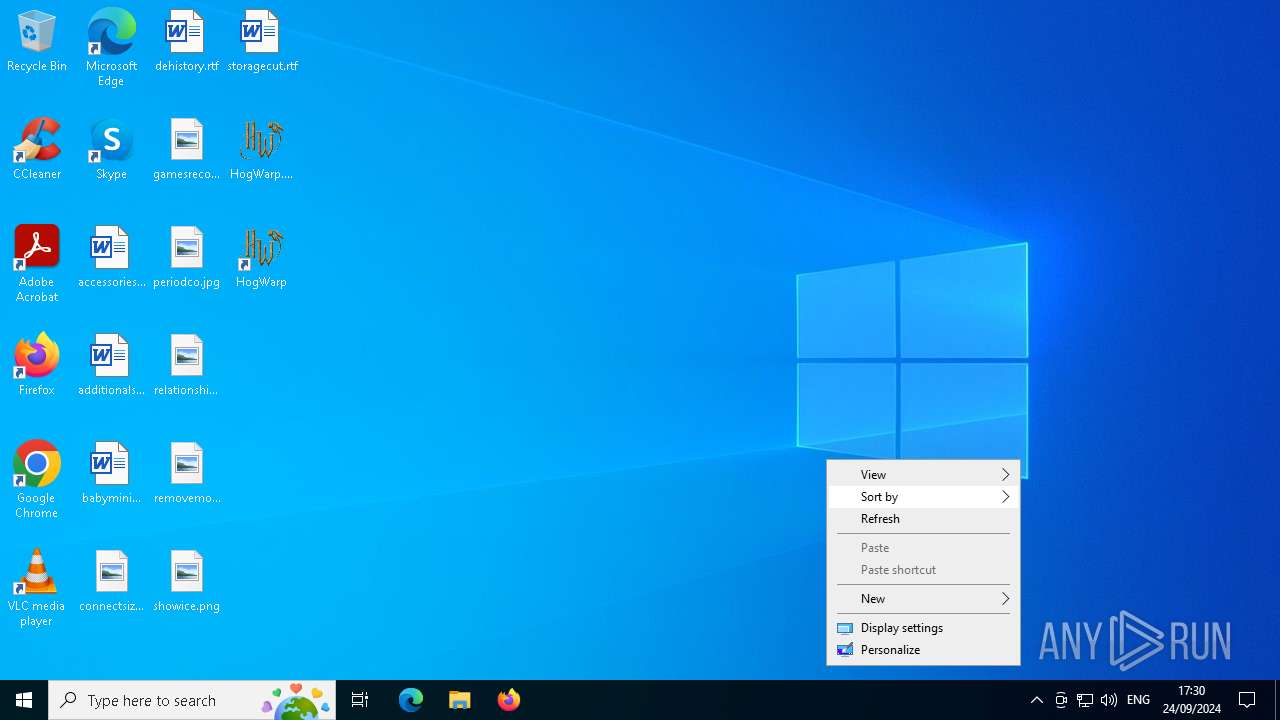Open the clock showing 17:30
The image size is (1280, 720).
tap(1191, 700)
